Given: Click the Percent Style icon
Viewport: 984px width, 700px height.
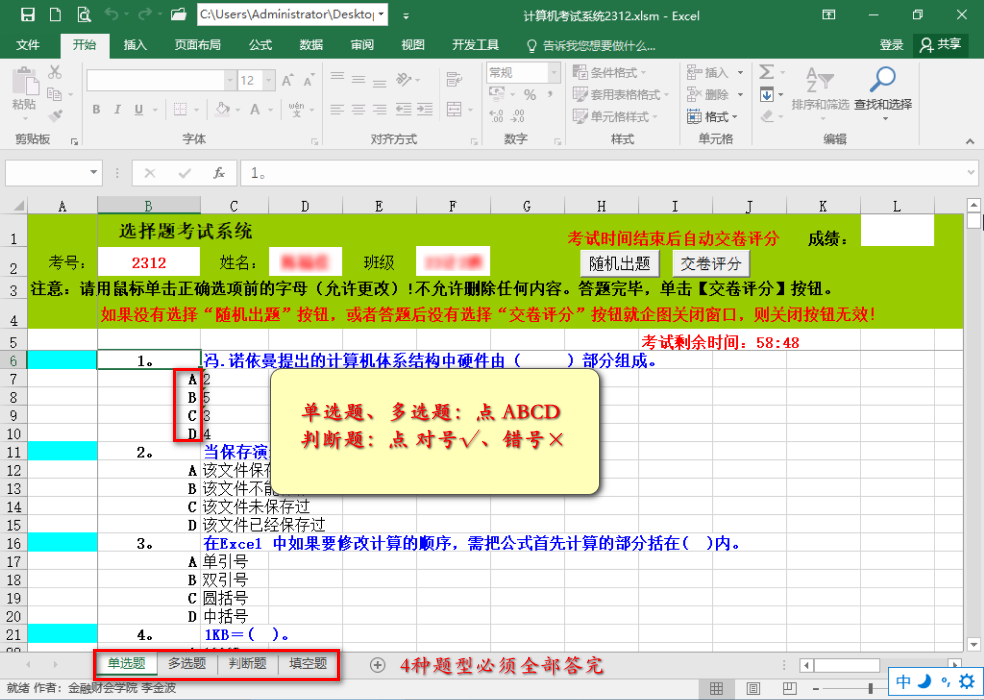Looking at the screenshot, I should (530, 95).
